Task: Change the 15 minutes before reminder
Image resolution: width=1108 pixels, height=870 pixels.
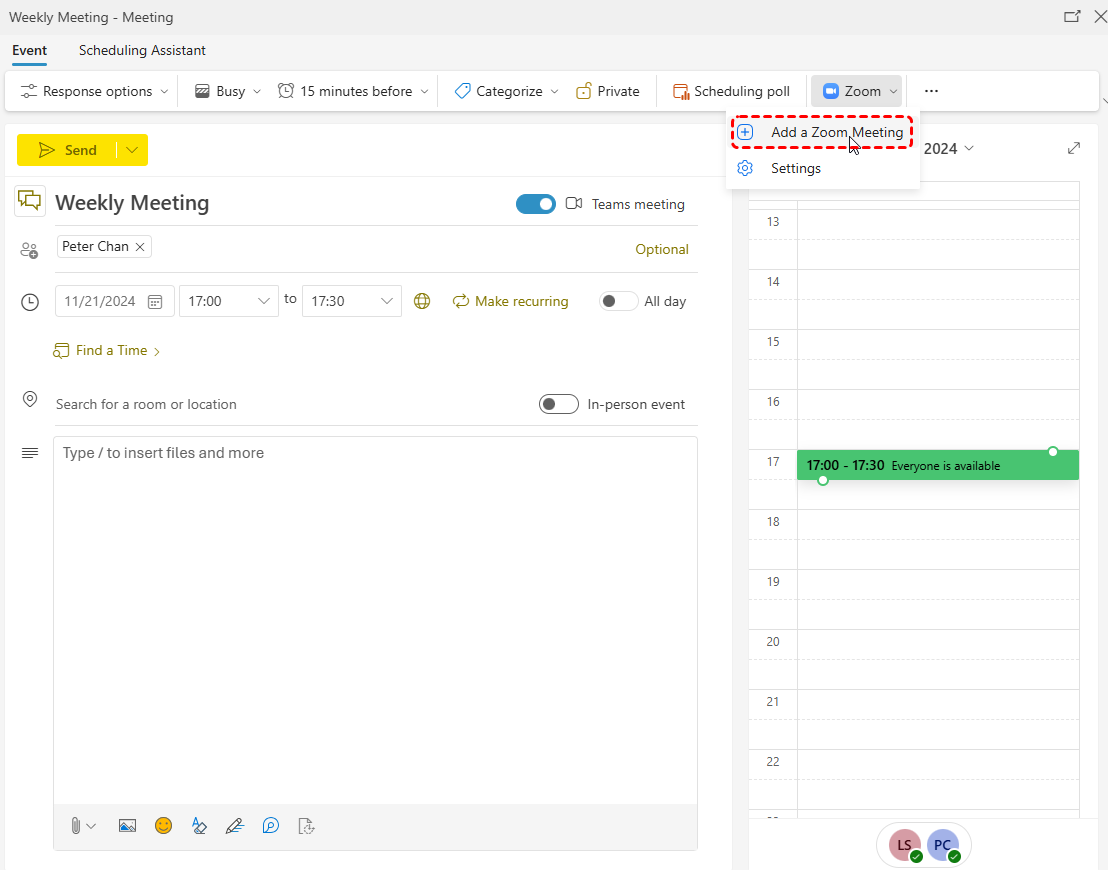Action: pos(353,91)
